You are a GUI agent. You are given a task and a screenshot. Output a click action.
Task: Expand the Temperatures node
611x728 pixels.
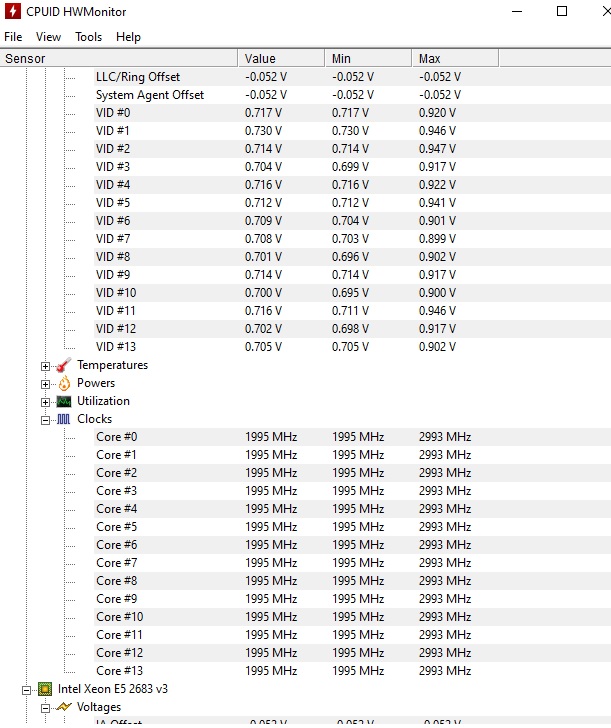(45, 366)
